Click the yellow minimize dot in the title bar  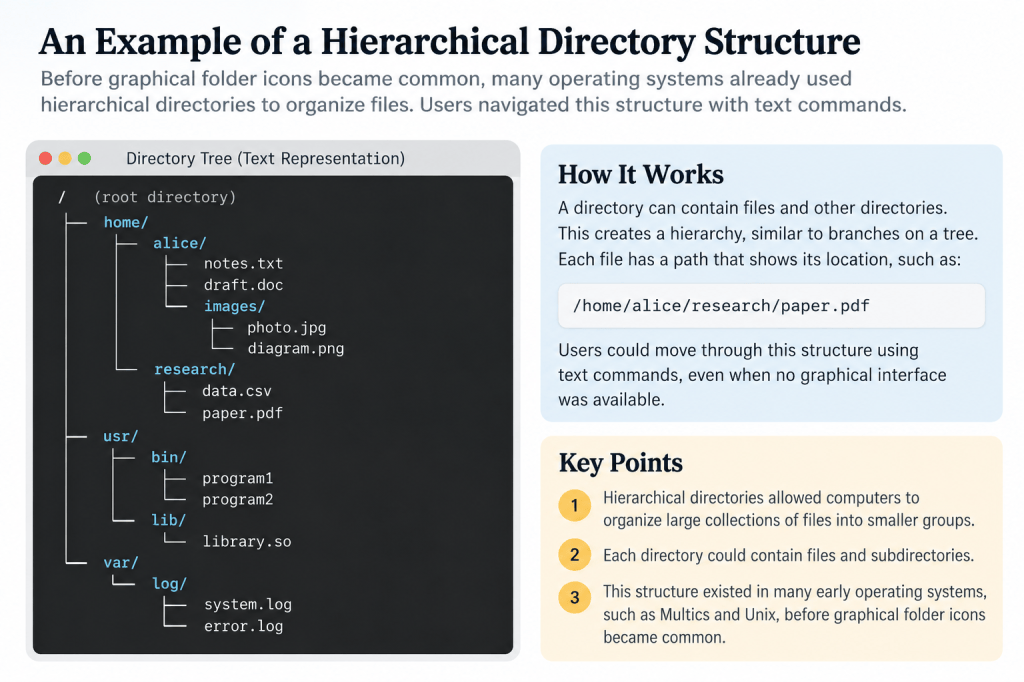click(x=65, y=158)
